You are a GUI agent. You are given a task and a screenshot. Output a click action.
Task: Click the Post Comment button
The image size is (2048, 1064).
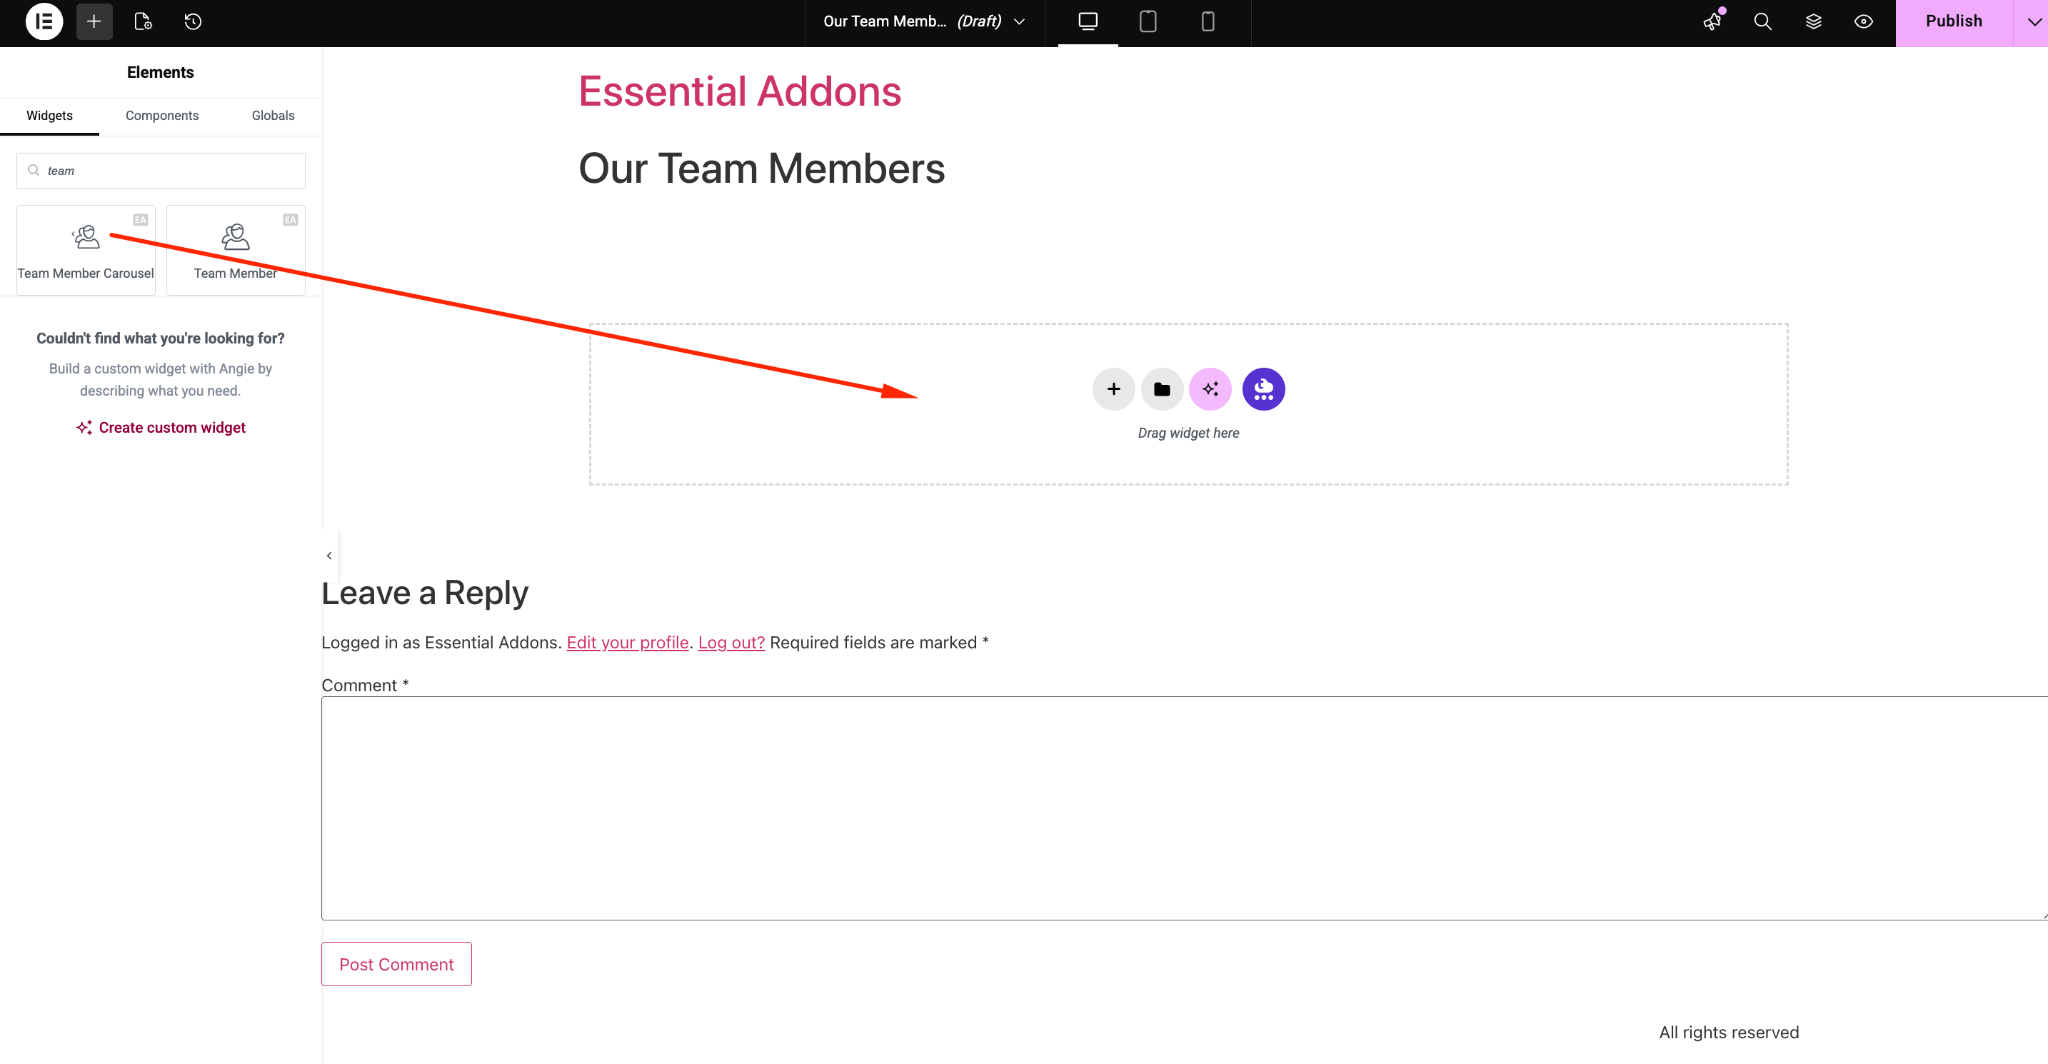click(x=396, y=964)
